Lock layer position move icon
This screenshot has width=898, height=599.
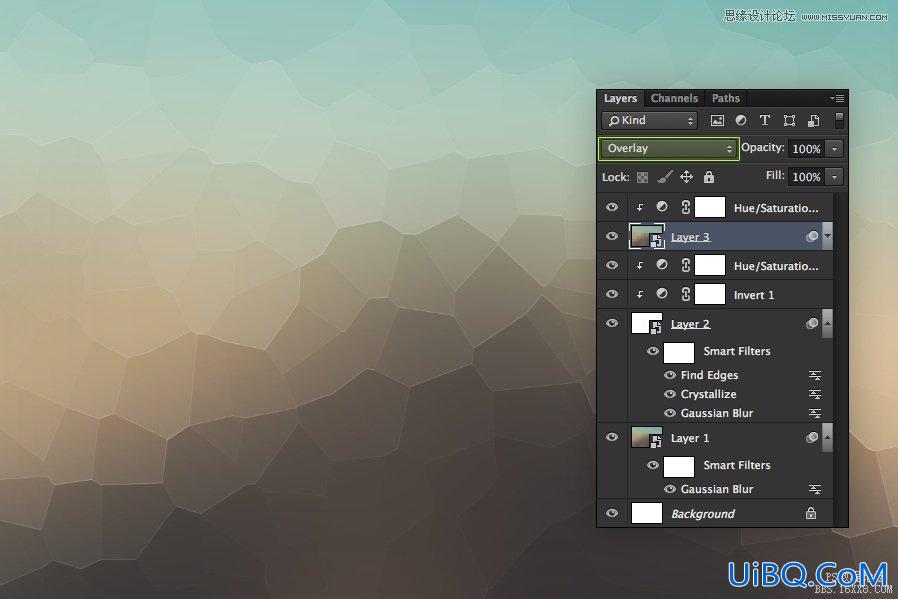(686, 177)
